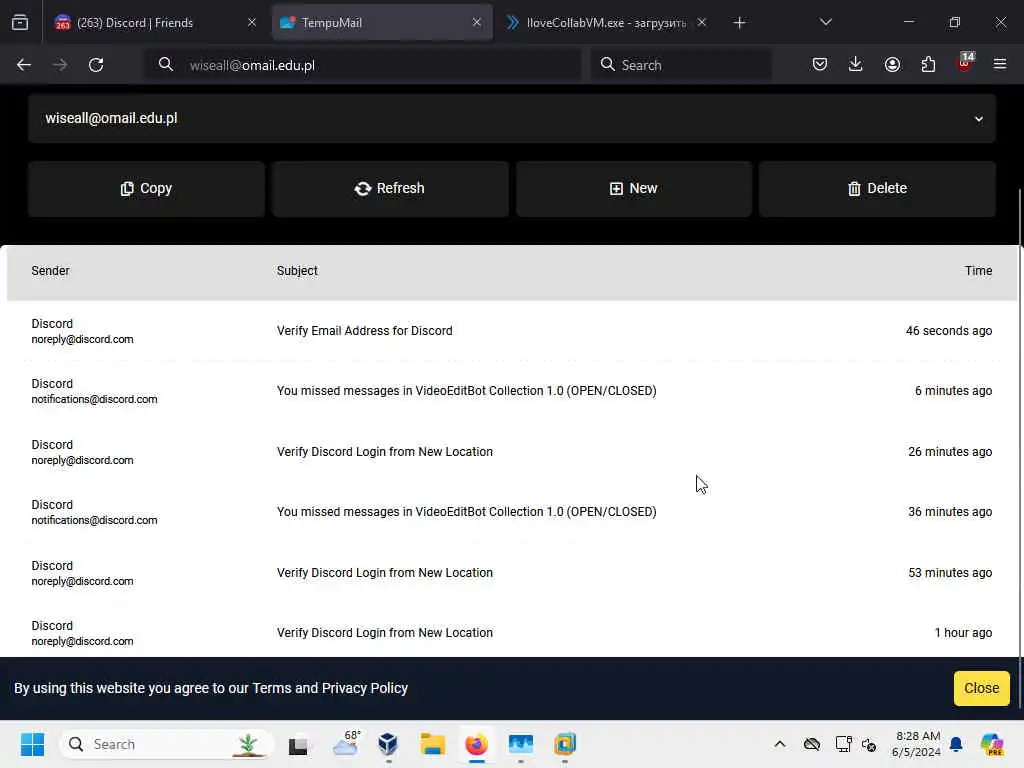Open File Explorer from taskbar
1024x768 pixels.
pos(432,744)
